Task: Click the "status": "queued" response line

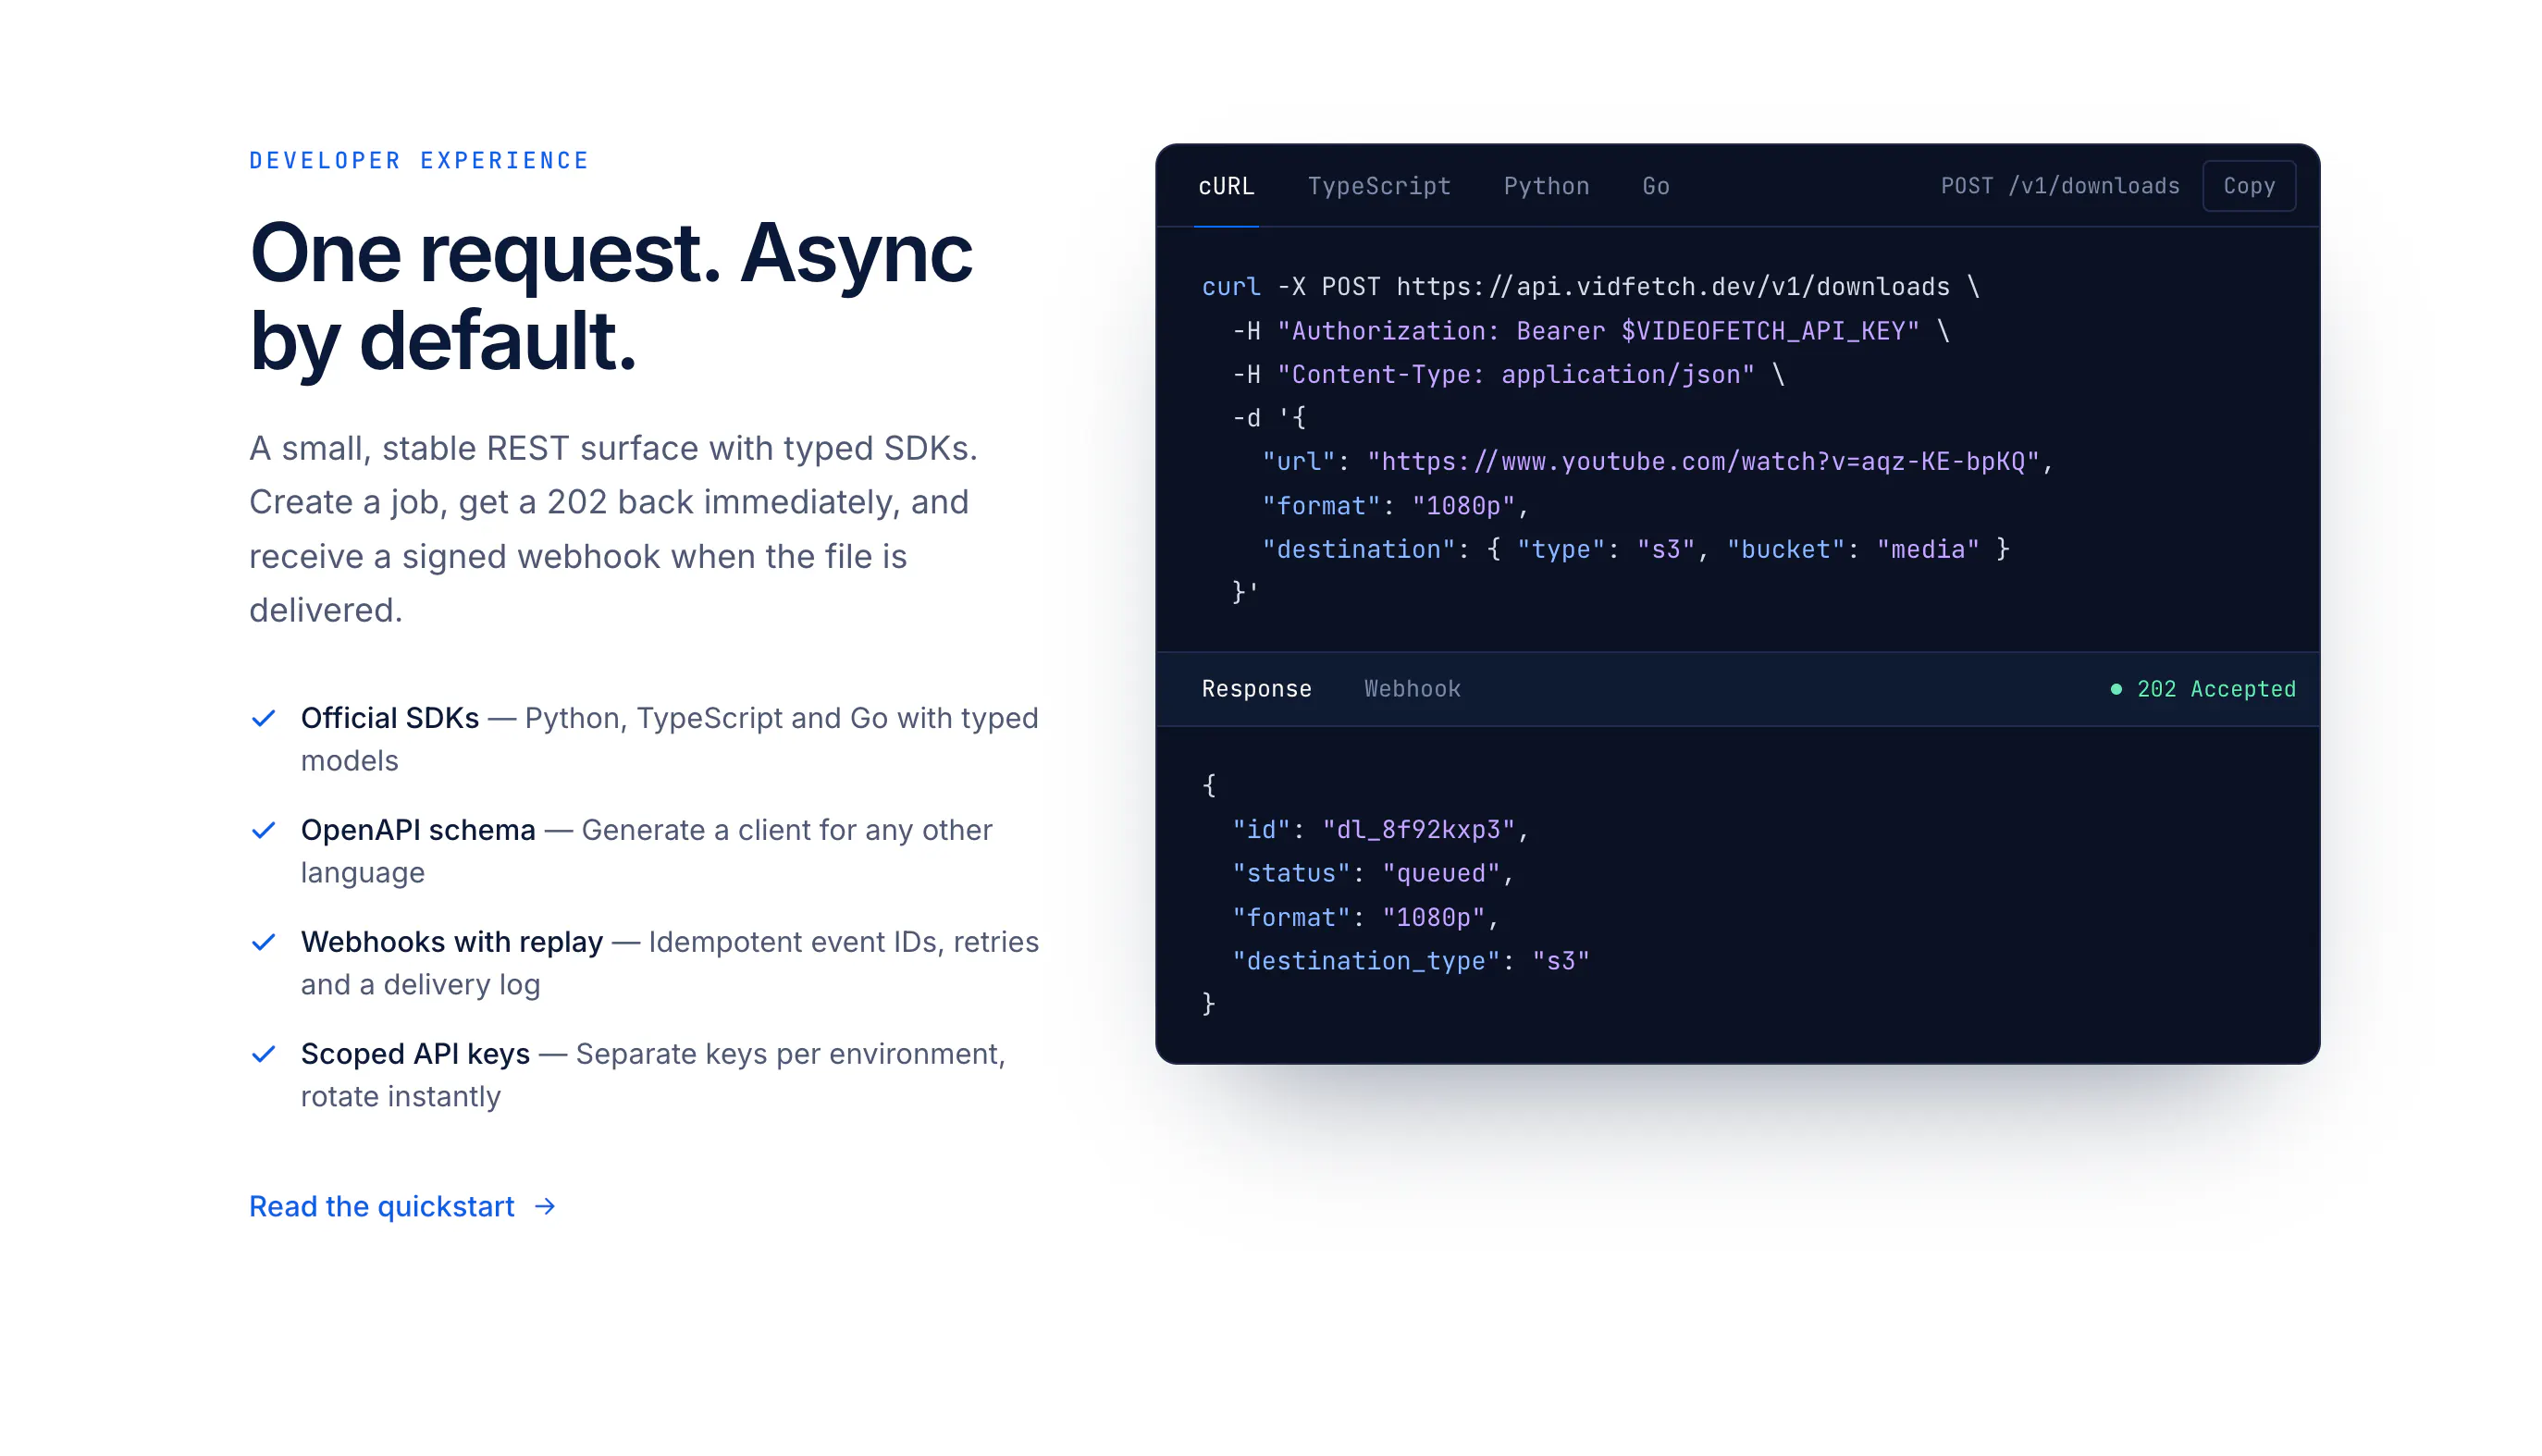Action: pyautogui.click(x=1373, y=874)
